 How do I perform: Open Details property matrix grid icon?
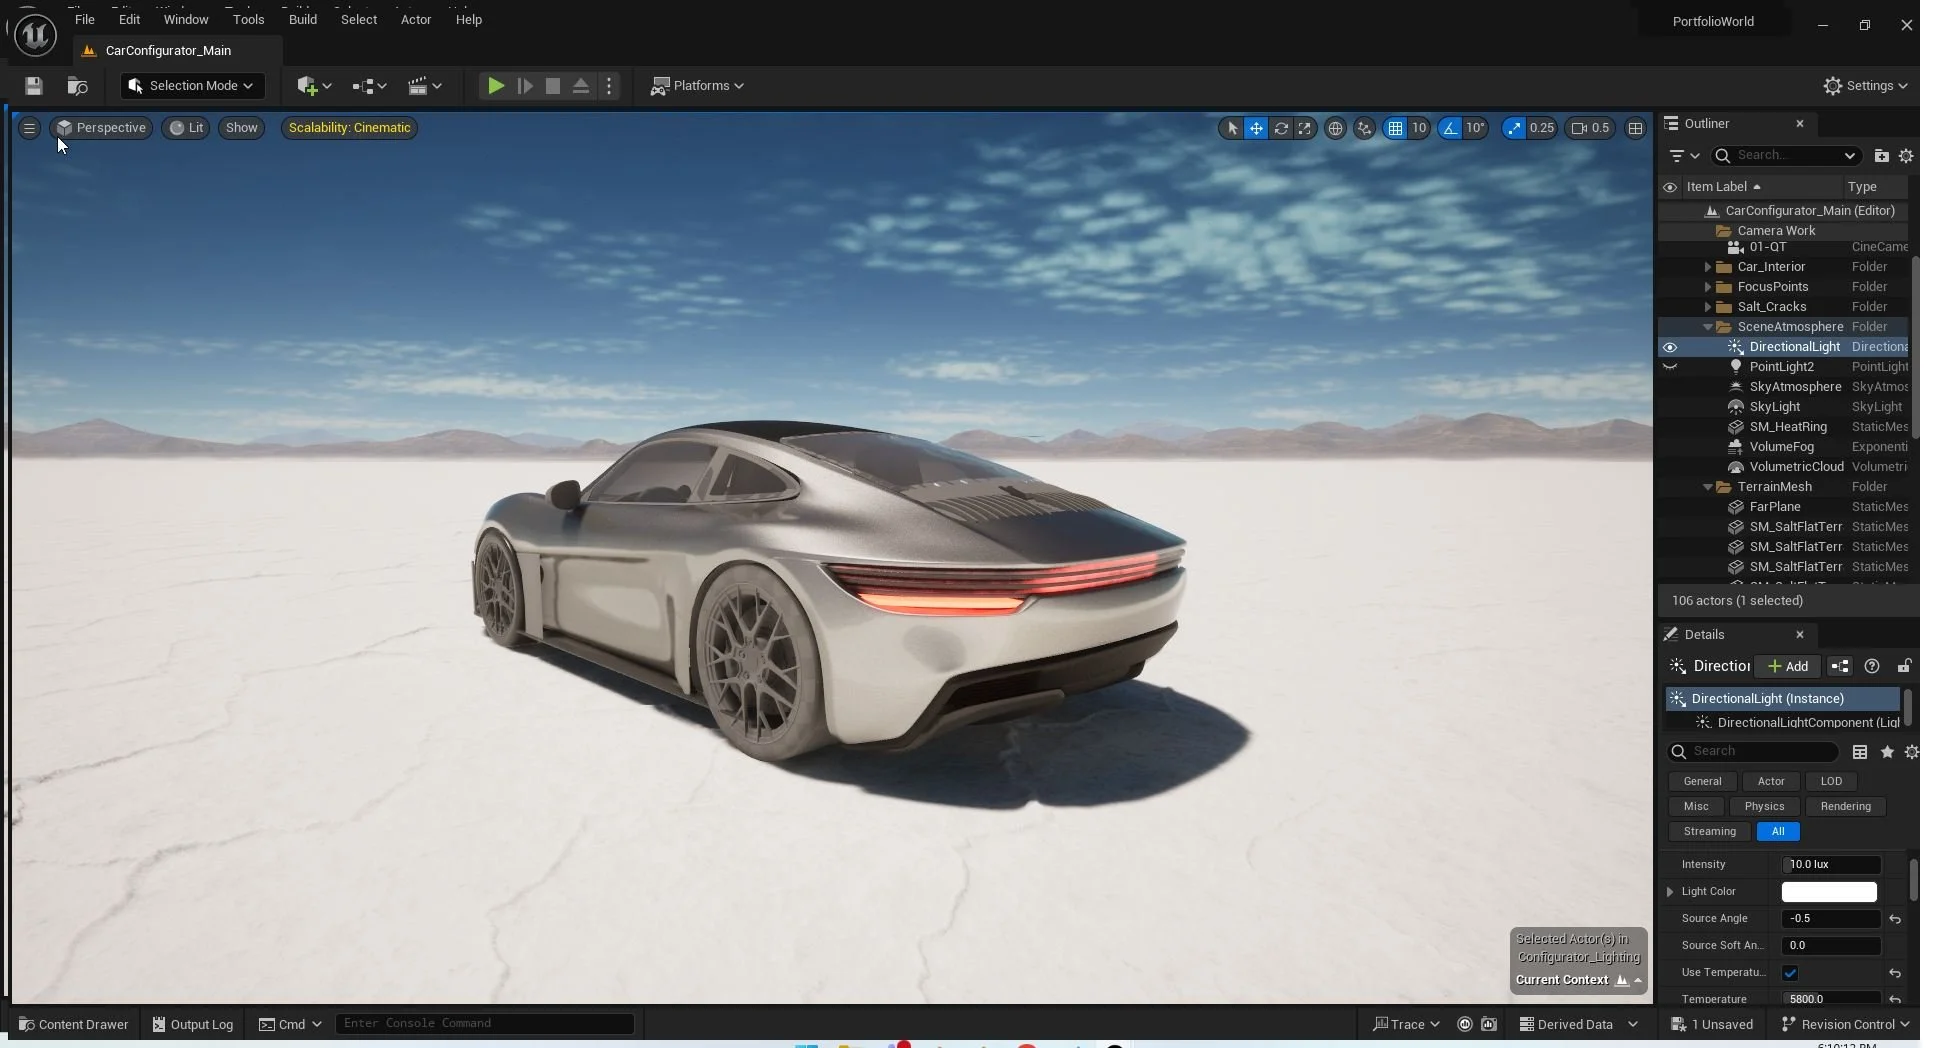click(x=1860, y=752)
